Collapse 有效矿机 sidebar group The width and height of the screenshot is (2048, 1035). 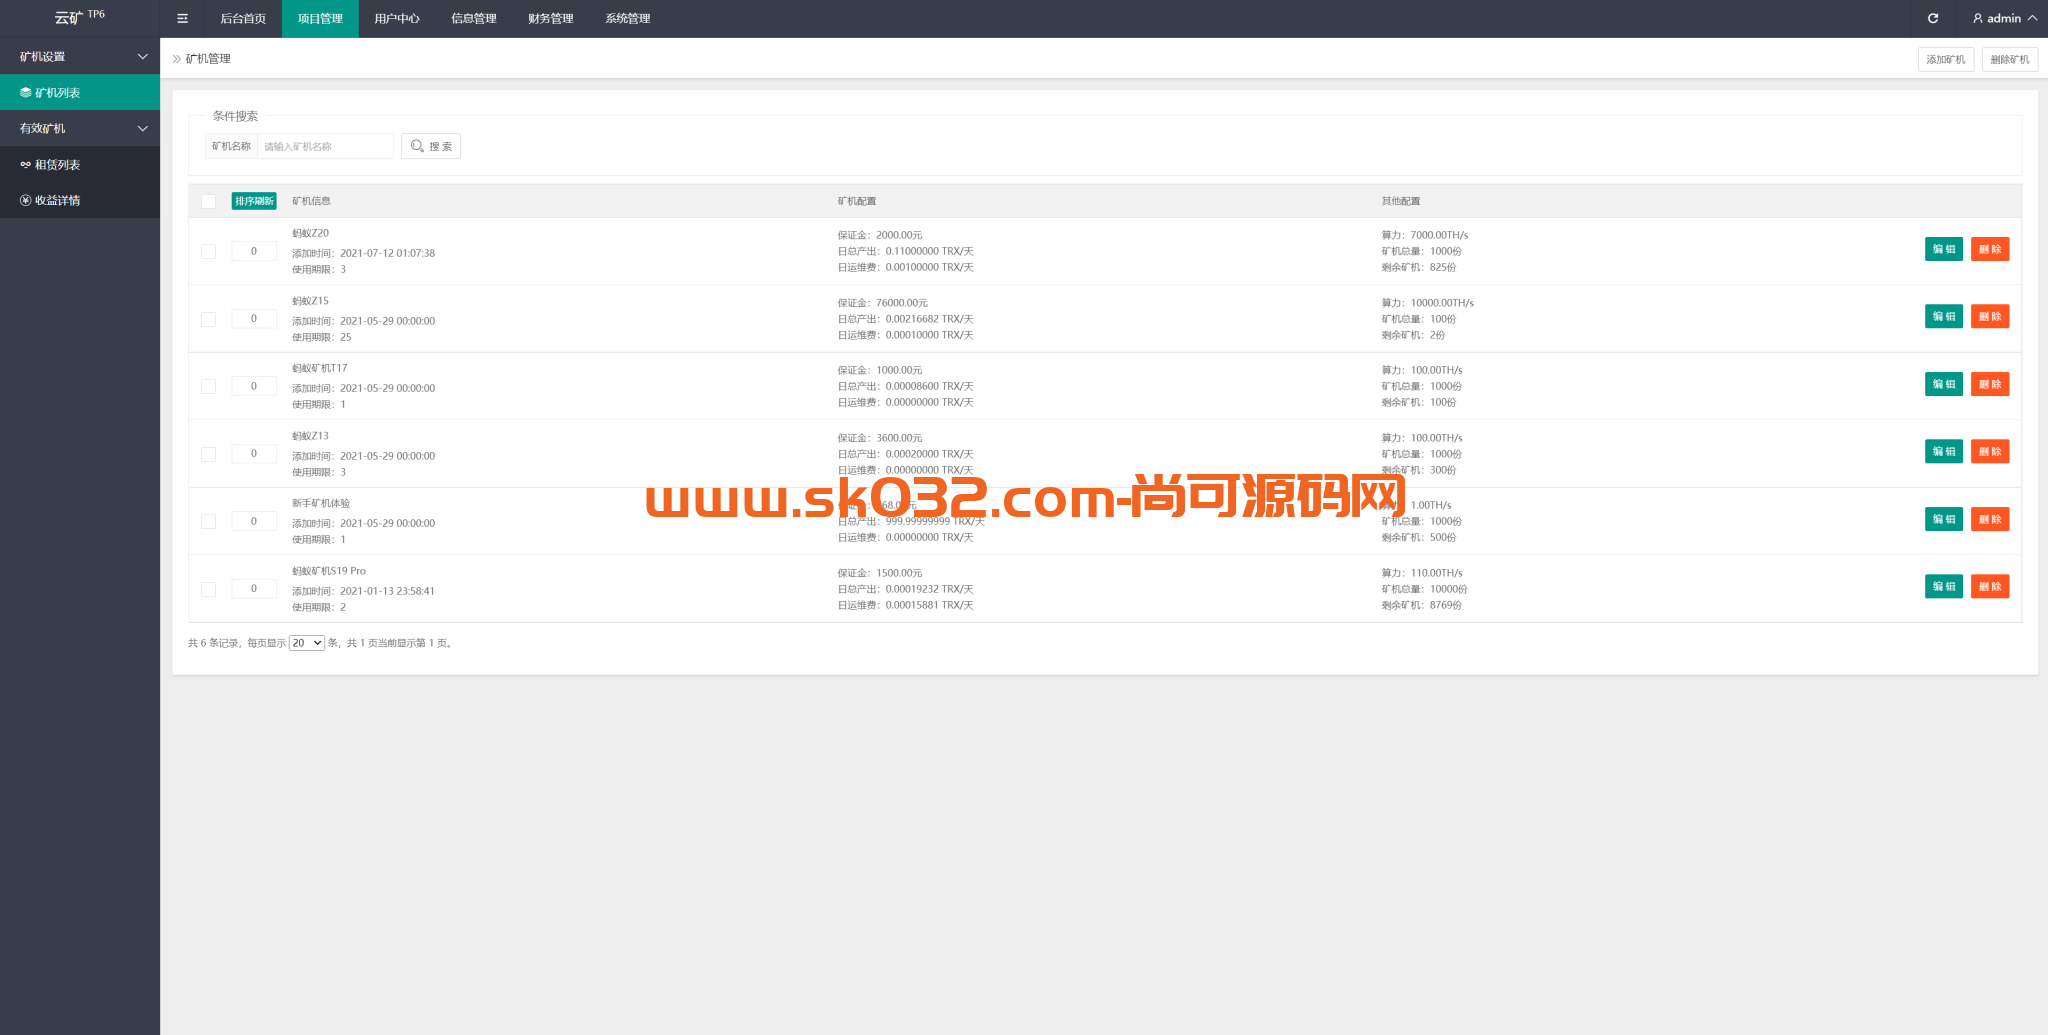[80, 128]
